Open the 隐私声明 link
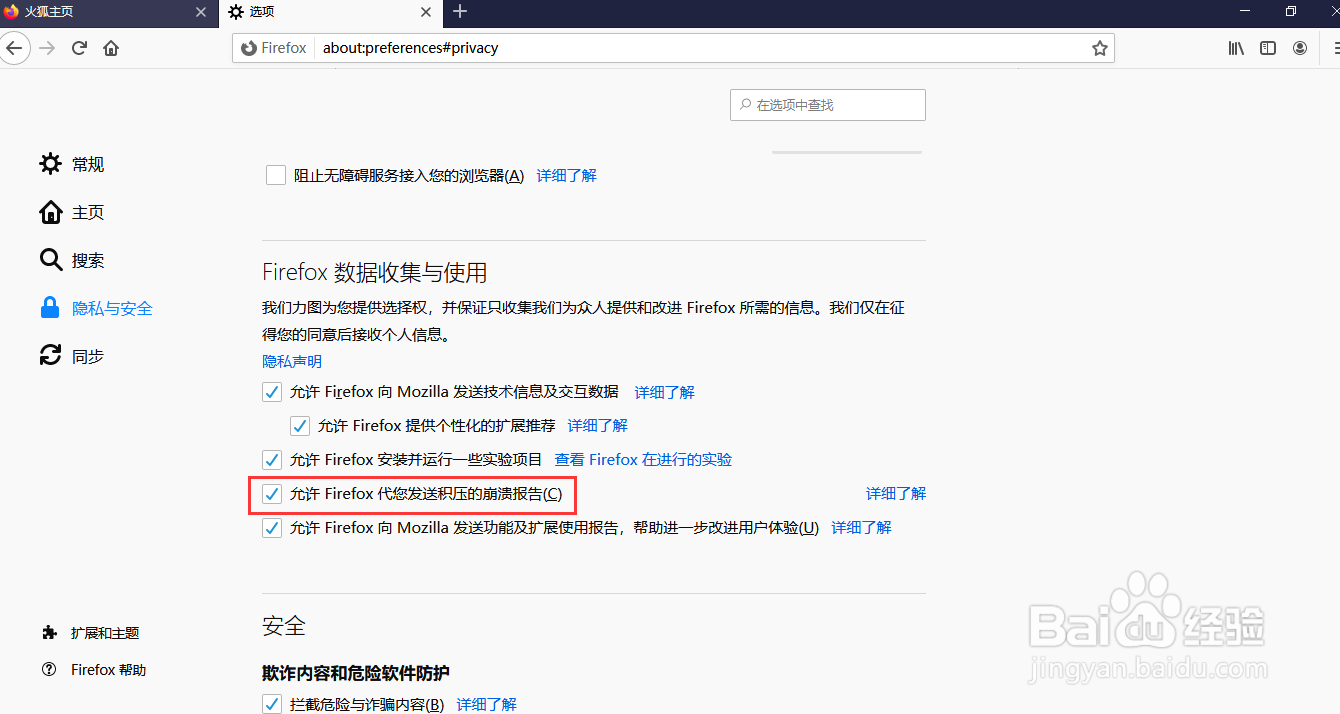 [292, 361]
